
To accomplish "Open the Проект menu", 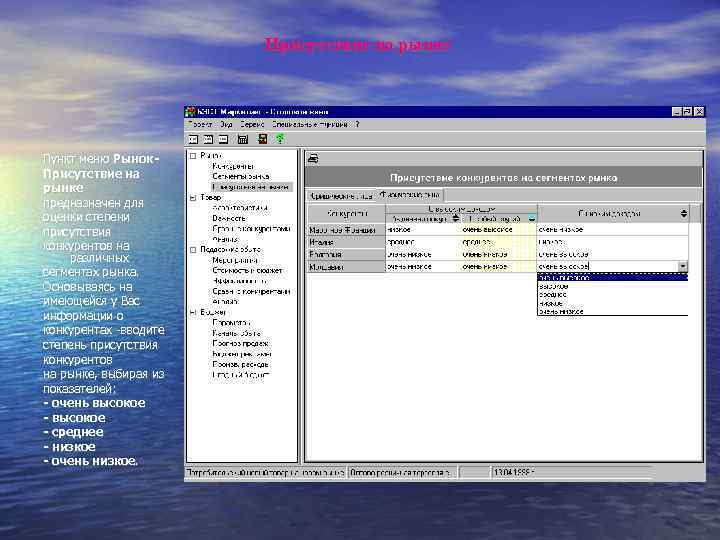I will (x=201, y=125).
